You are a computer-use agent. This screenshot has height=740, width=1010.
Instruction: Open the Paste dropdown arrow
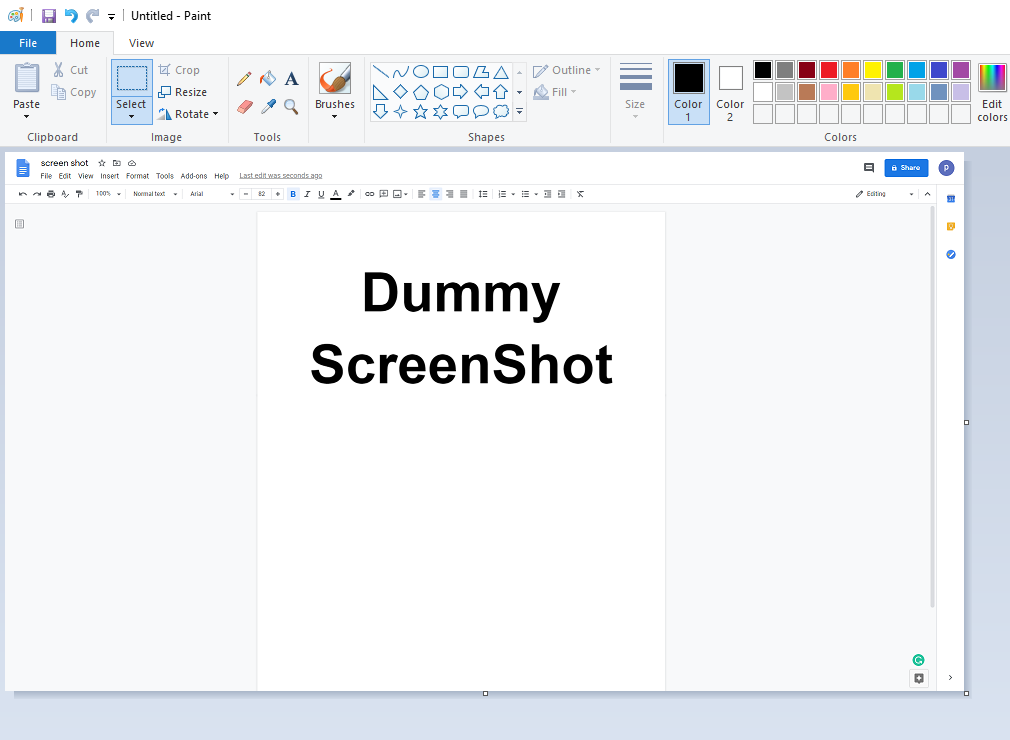27,116
